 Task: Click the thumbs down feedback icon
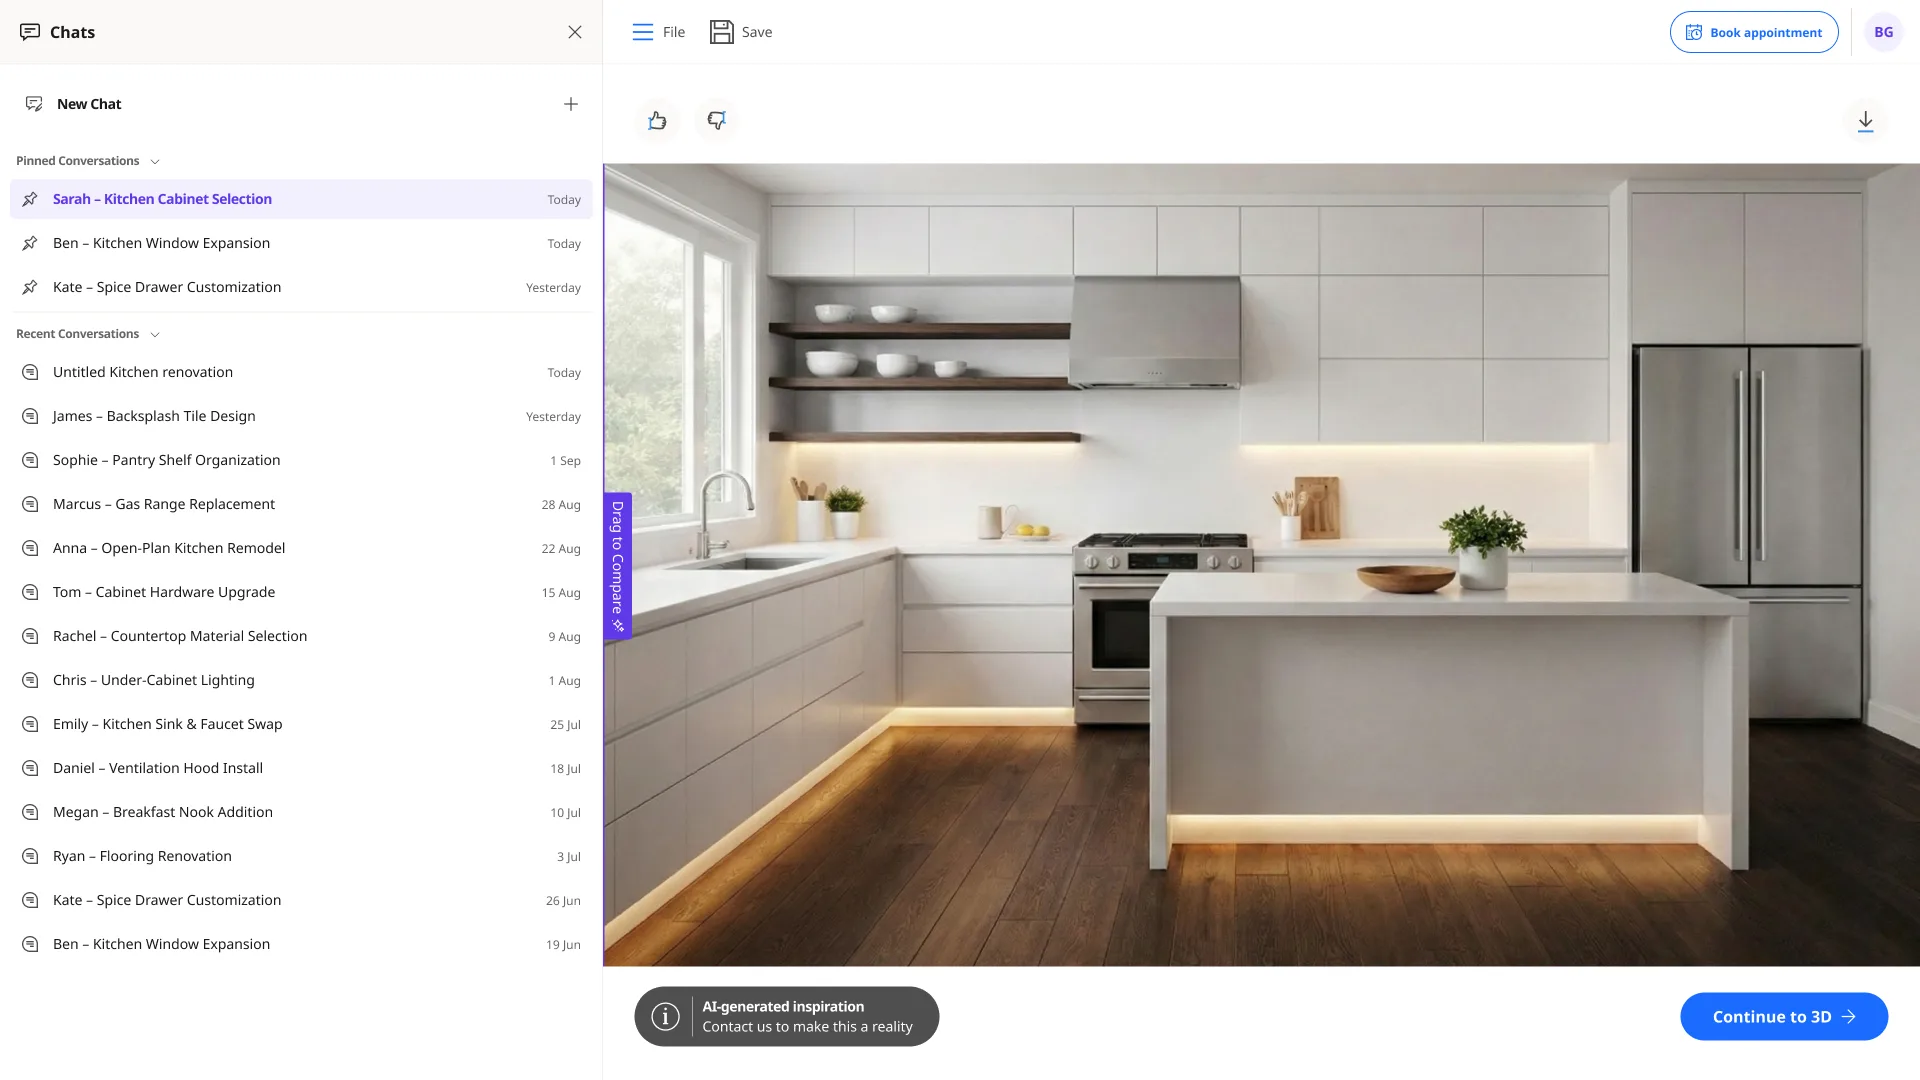pyautogui.click(x=716, y=121)
